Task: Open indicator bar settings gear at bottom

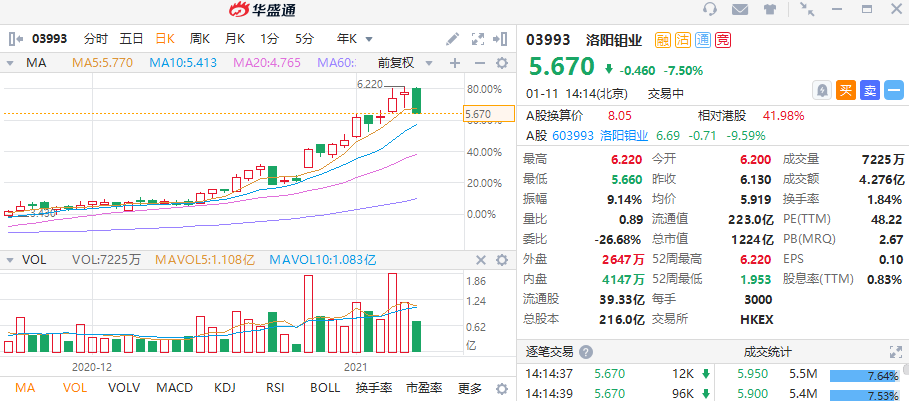Action: coord(502,388)
